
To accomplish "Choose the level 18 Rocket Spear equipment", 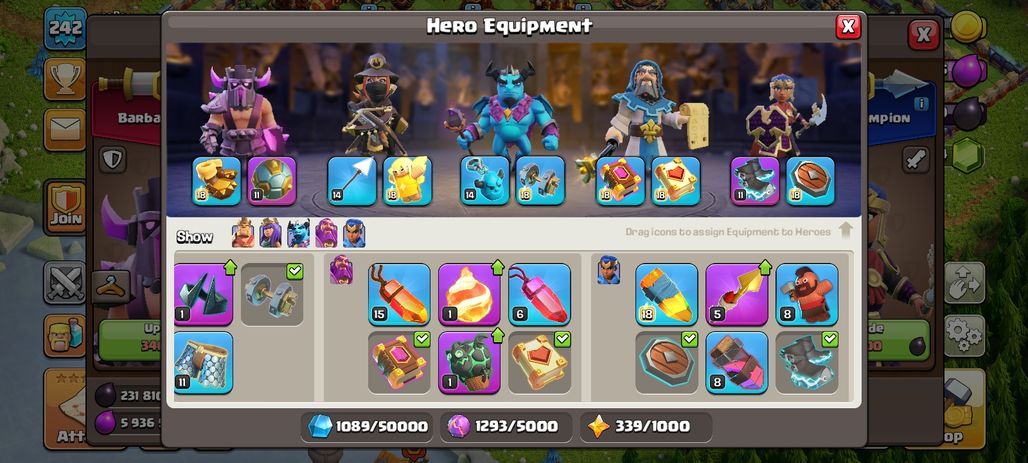I will click(667, 294).
